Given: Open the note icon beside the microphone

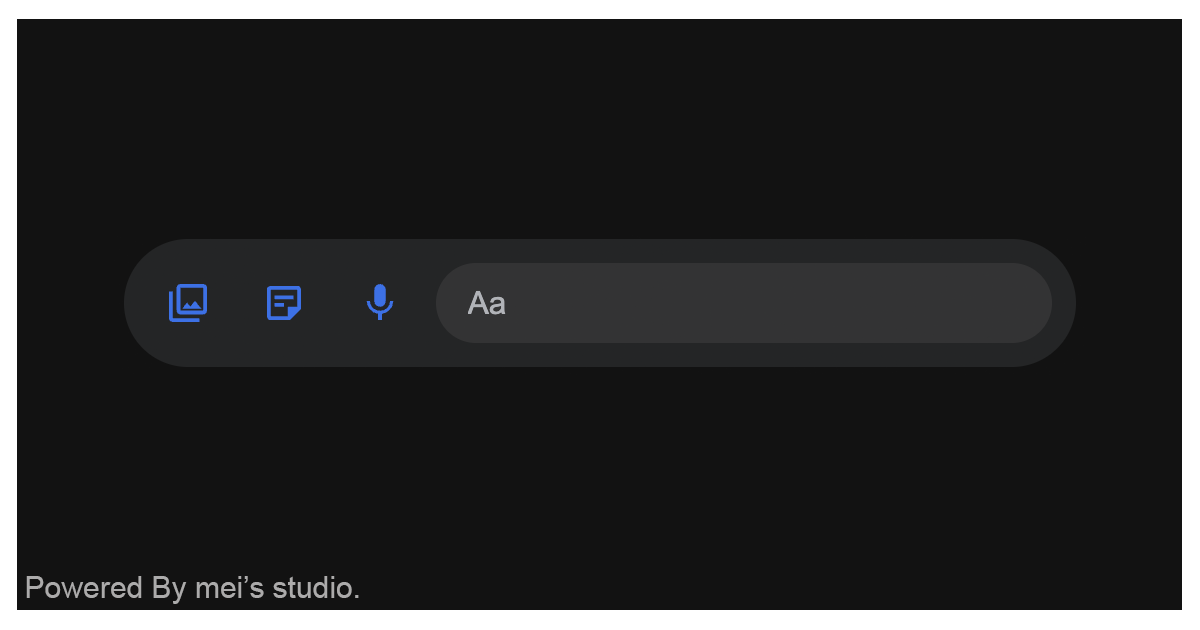Looking at the screenshot, I should (x=284, y=302).
